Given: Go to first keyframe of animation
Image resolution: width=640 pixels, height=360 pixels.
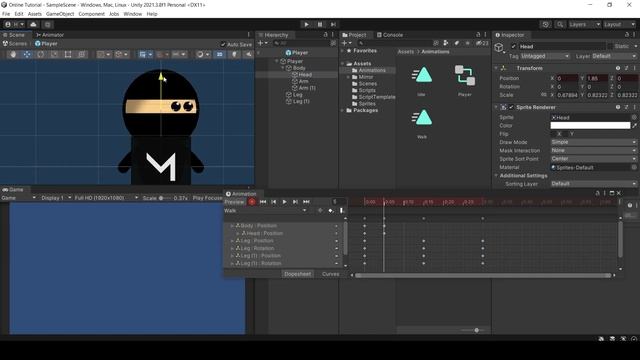Looking at the screenshot, I should (263, 202).
